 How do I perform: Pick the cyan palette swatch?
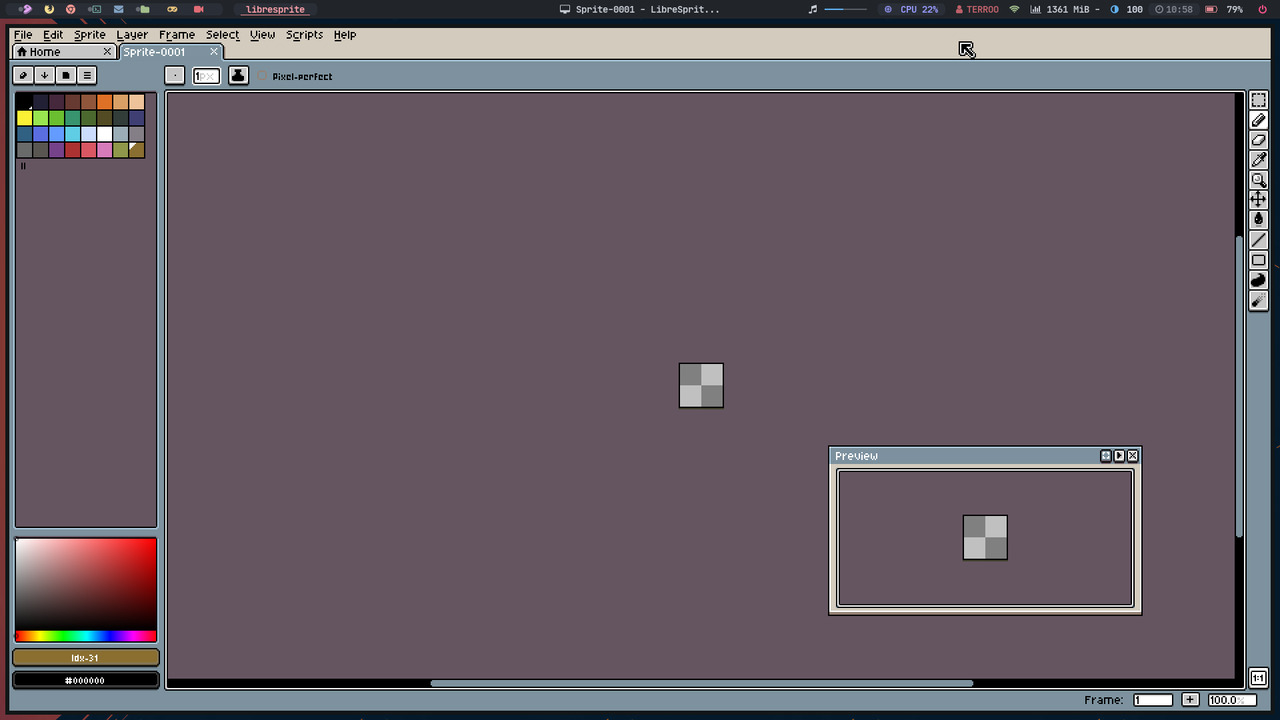(72, 134)
